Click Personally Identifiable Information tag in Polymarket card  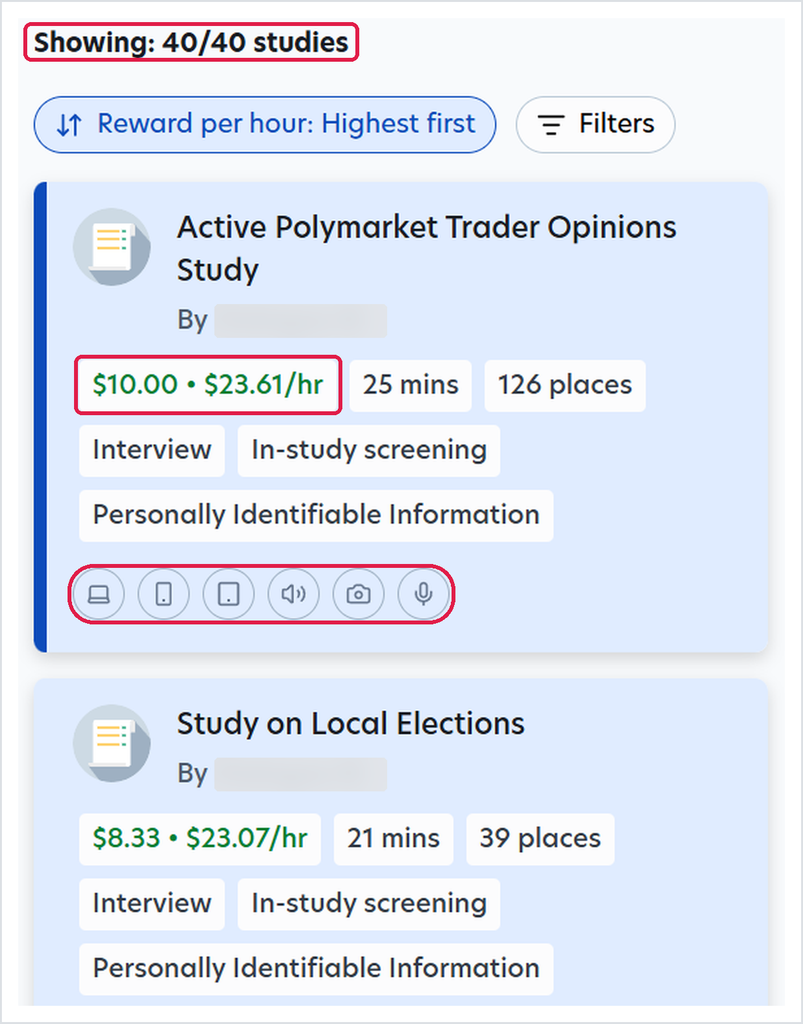[x=316, y=516]
